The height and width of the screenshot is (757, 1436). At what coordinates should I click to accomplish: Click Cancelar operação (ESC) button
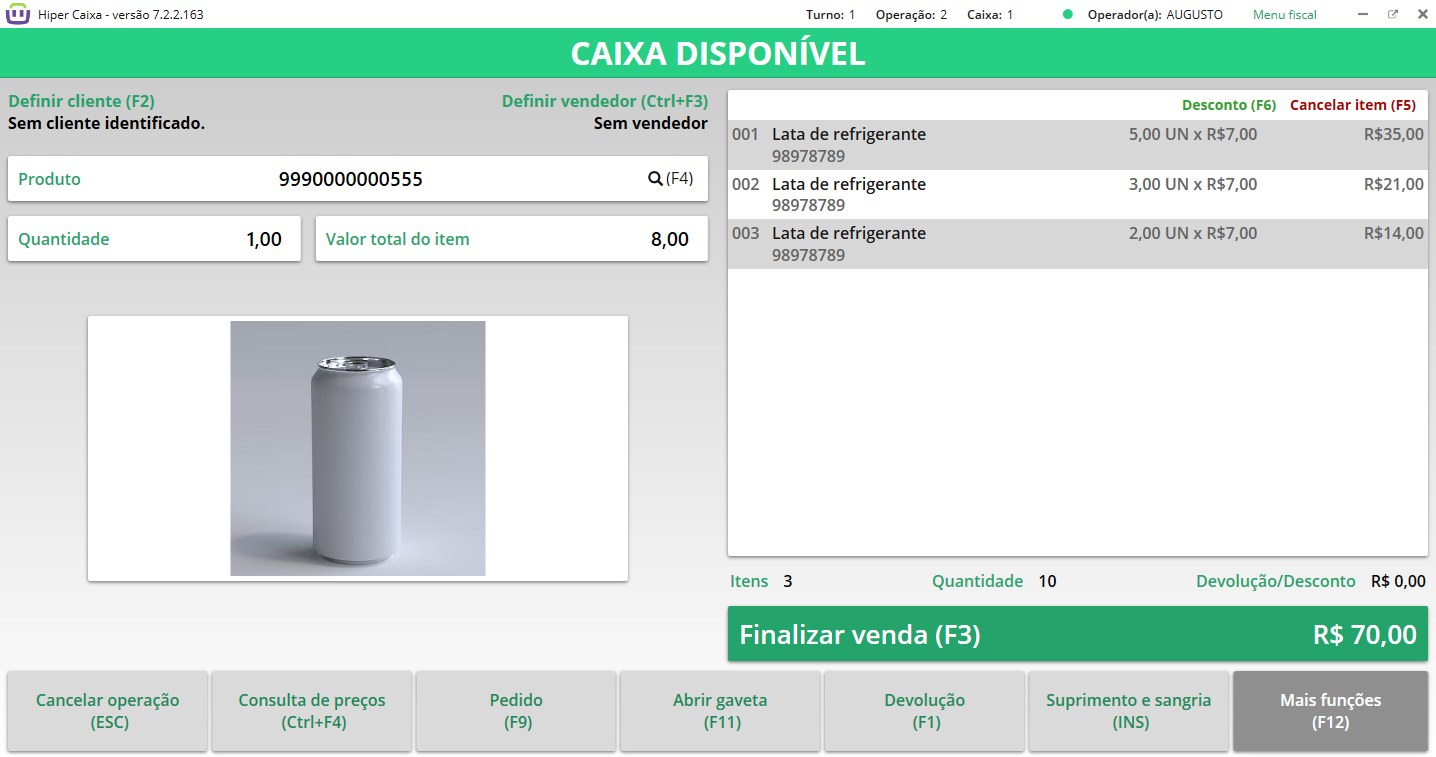pos(108,710)
